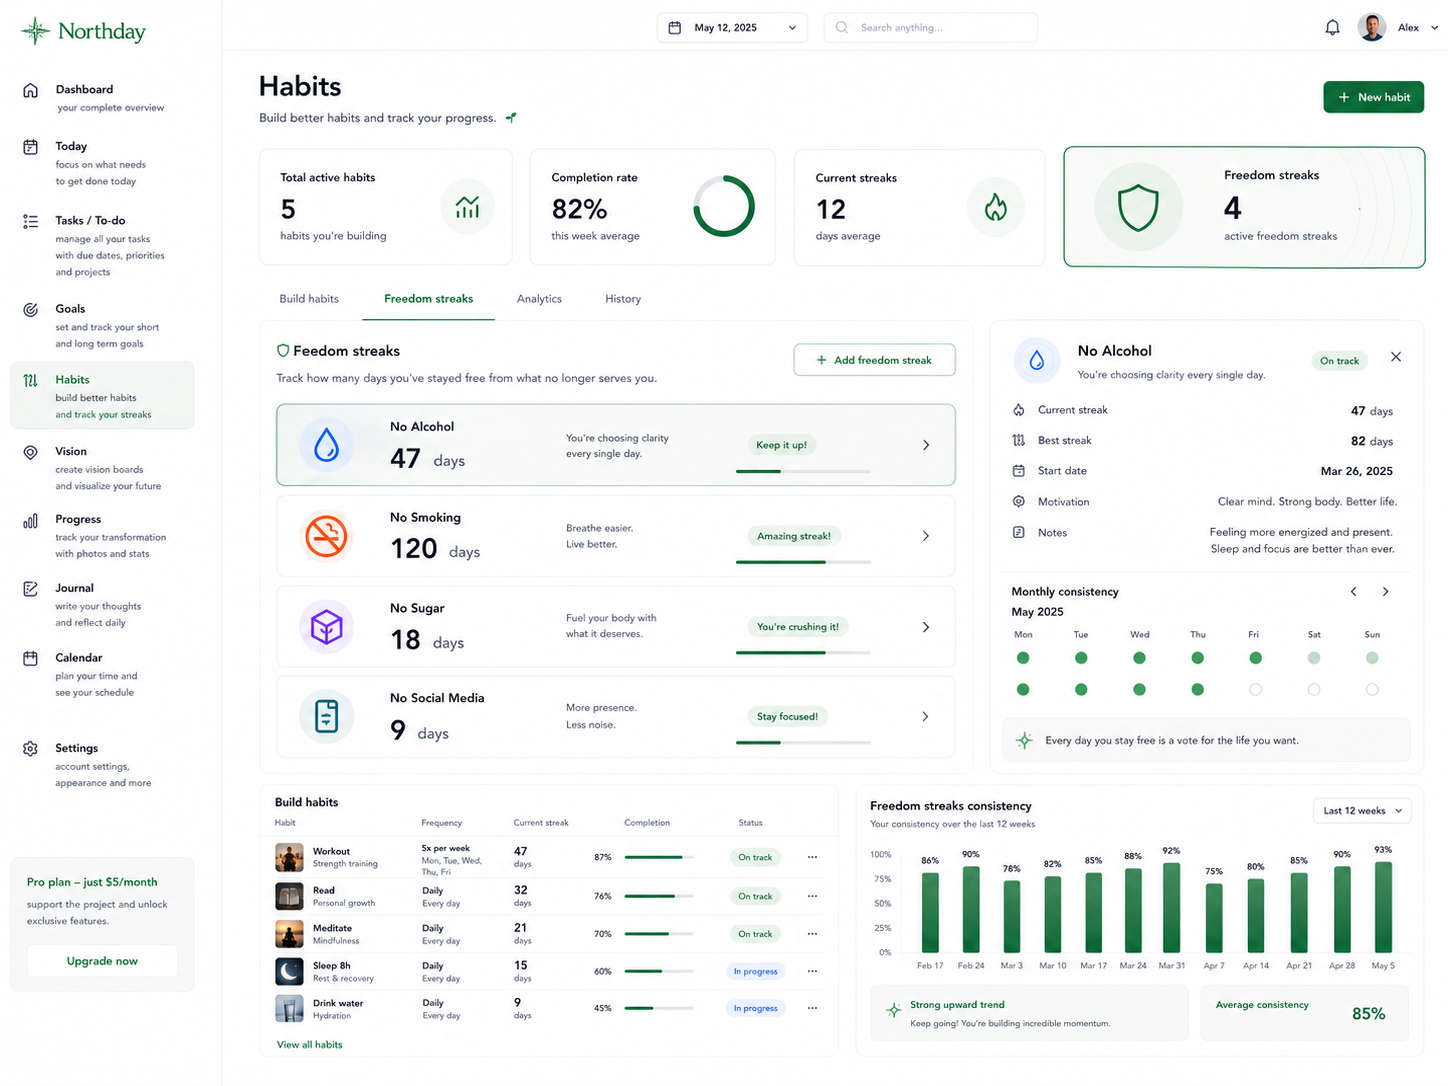
Task: Click the Upgrade now button
Action: point(102,961)
